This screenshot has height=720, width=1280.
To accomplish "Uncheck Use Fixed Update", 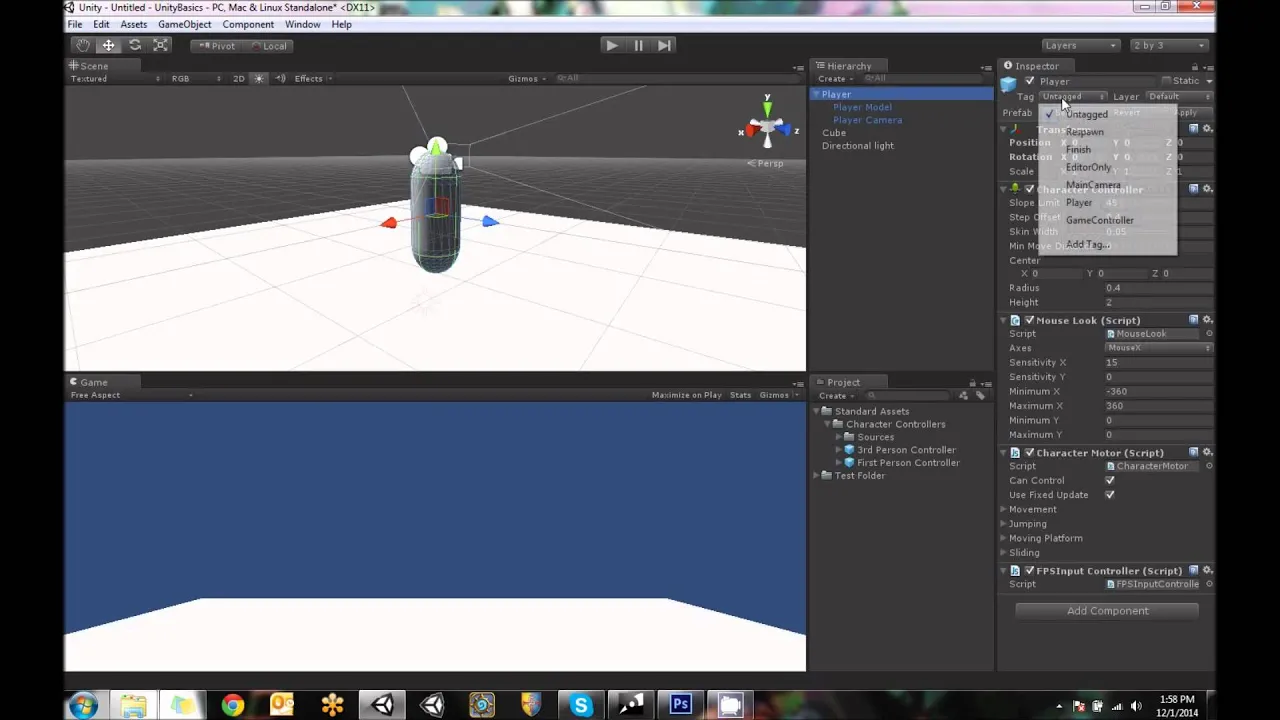I will [1109, 494].
